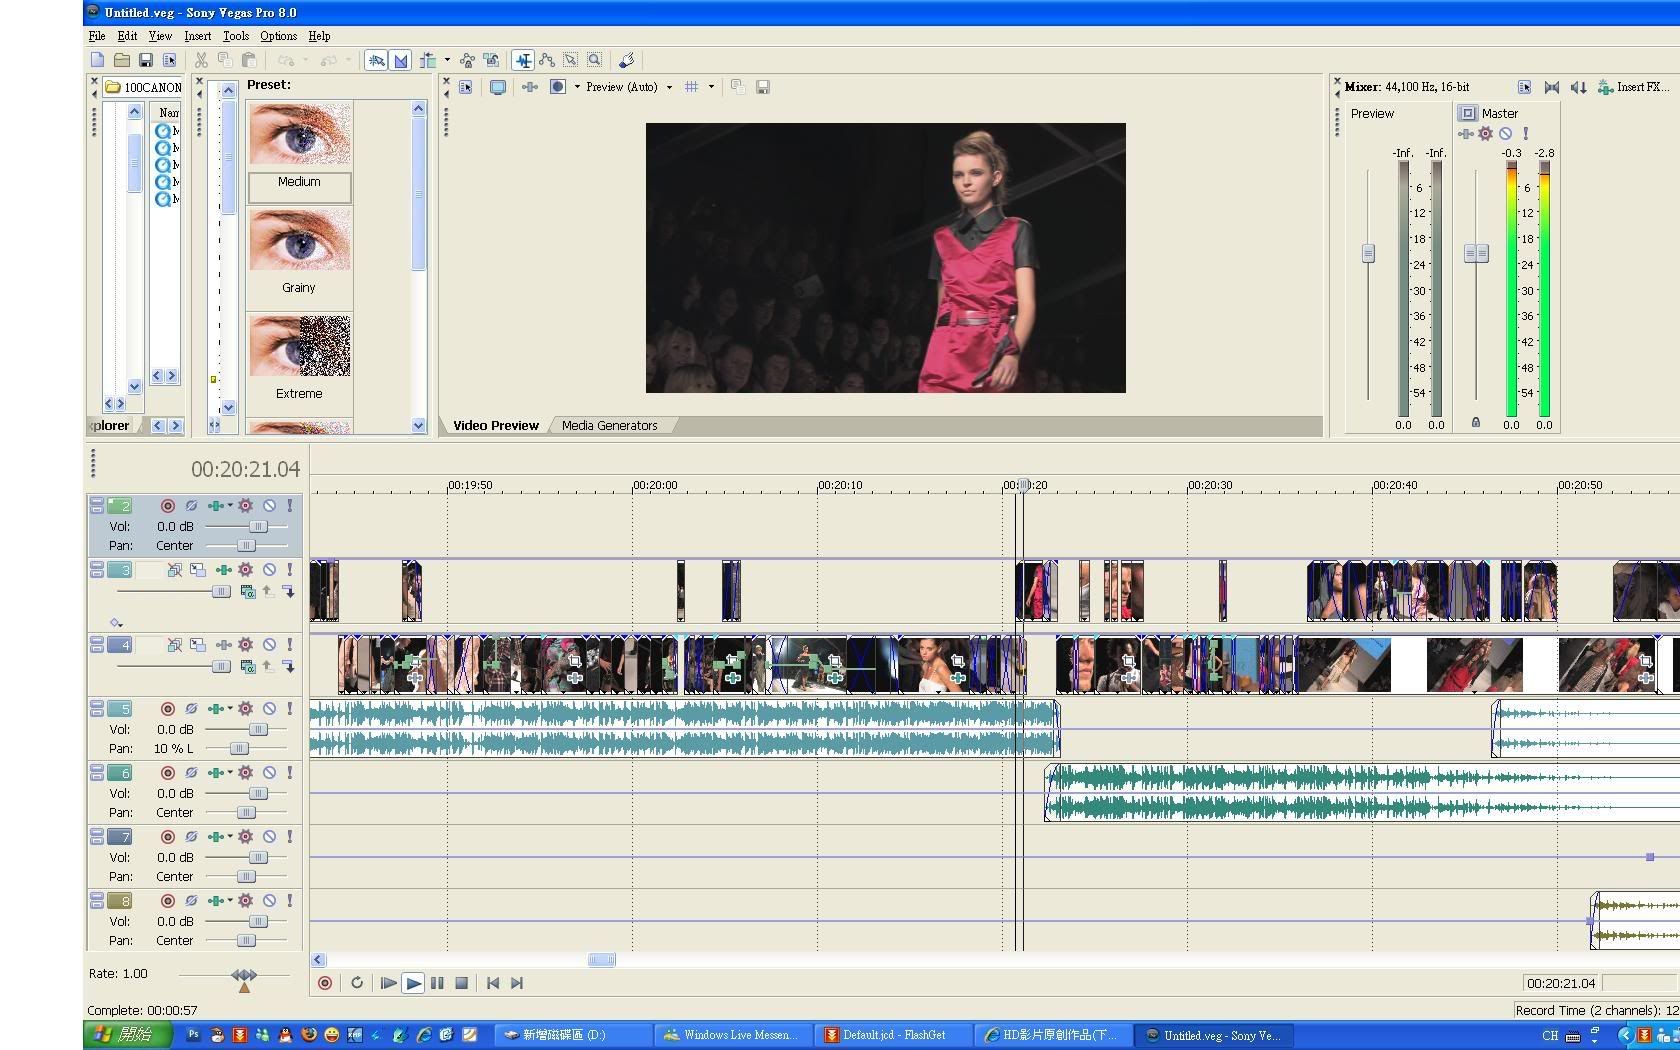Screen dimensions: 1680x1050
Task: Open the 100CANON folder dropdown
Action: tap(145, 87)
